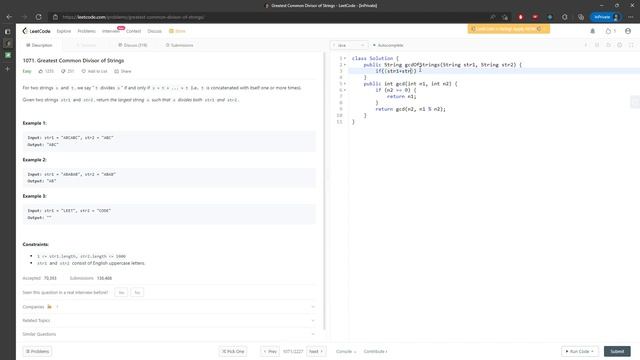Open the editor settings gear icon
Viewport: 640px width, 360px height.
620,45
